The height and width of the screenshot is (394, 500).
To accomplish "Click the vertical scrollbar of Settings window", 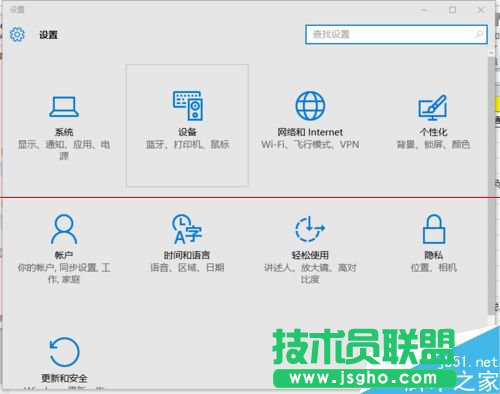I will click(x=492, y=187).
